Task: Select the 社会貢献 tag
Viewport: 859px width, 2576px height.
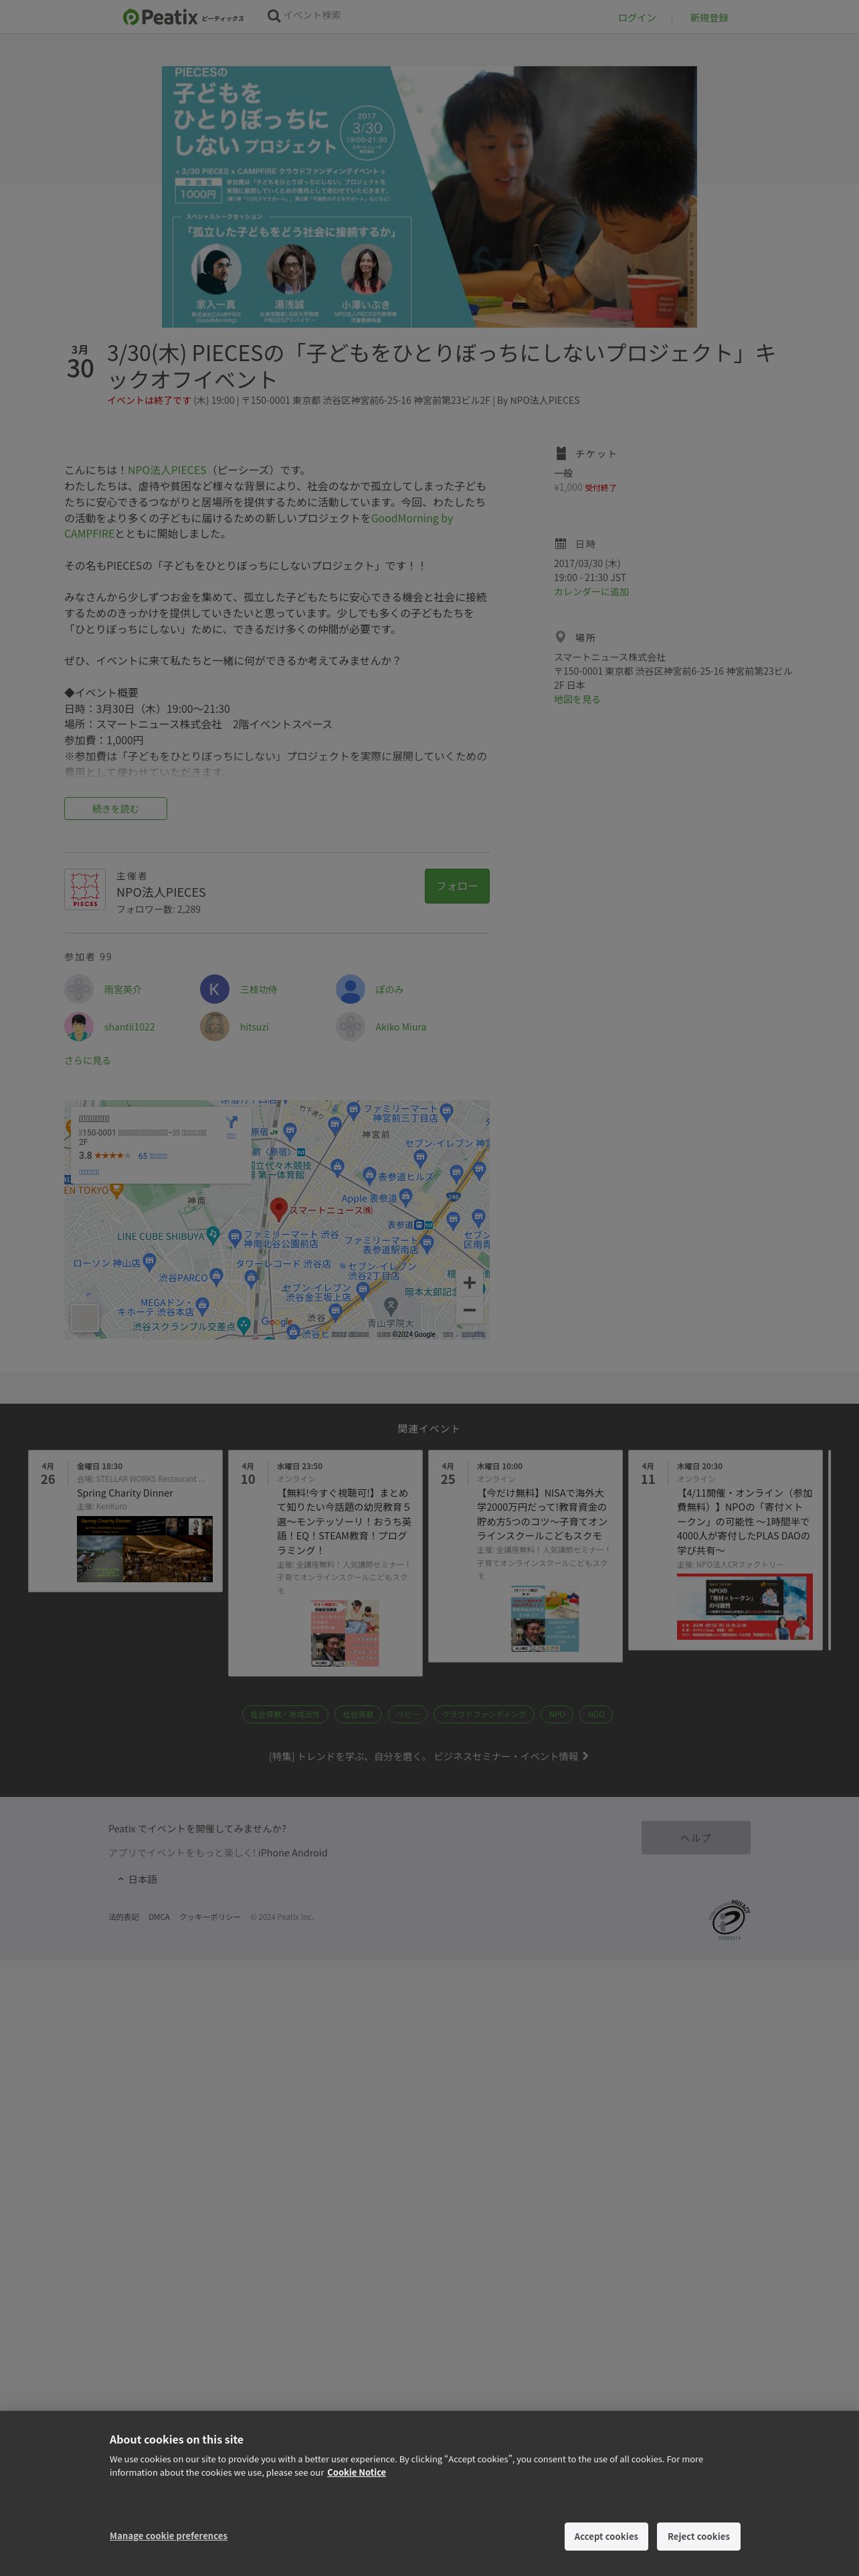Action: pyautogui.click(x=358, y=1714)
